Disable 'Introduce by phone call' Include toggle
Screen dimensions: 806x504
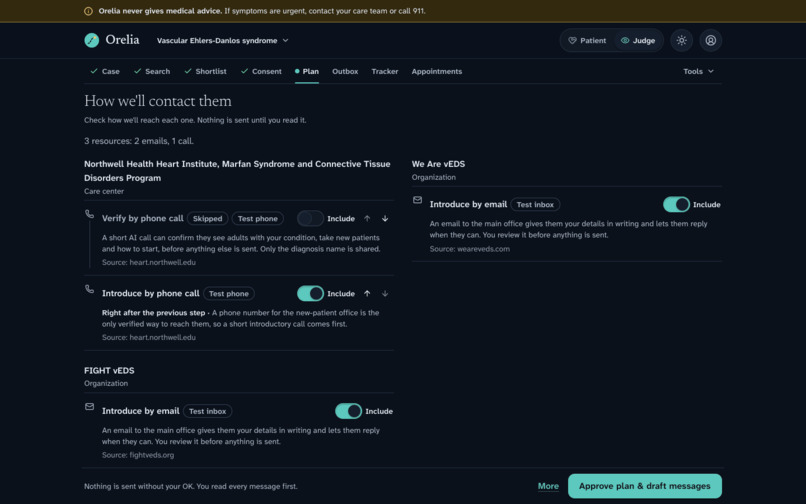pos(310,294)
